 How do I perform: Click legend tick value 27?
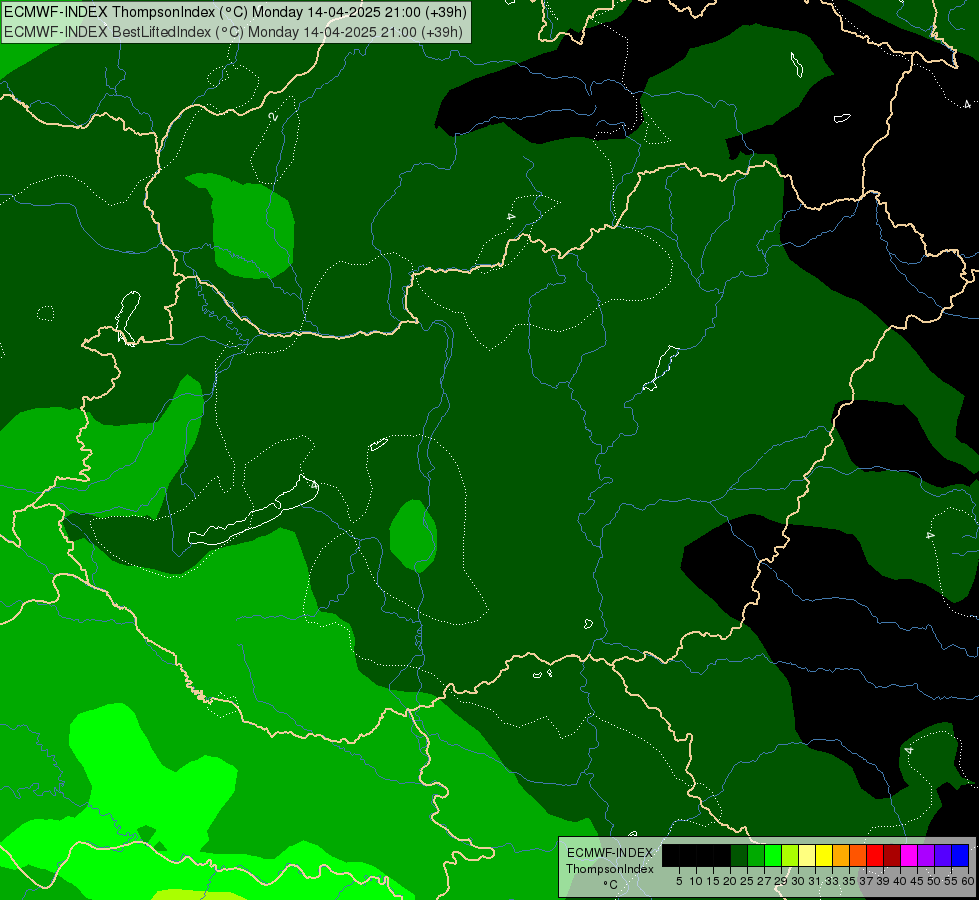764,881
